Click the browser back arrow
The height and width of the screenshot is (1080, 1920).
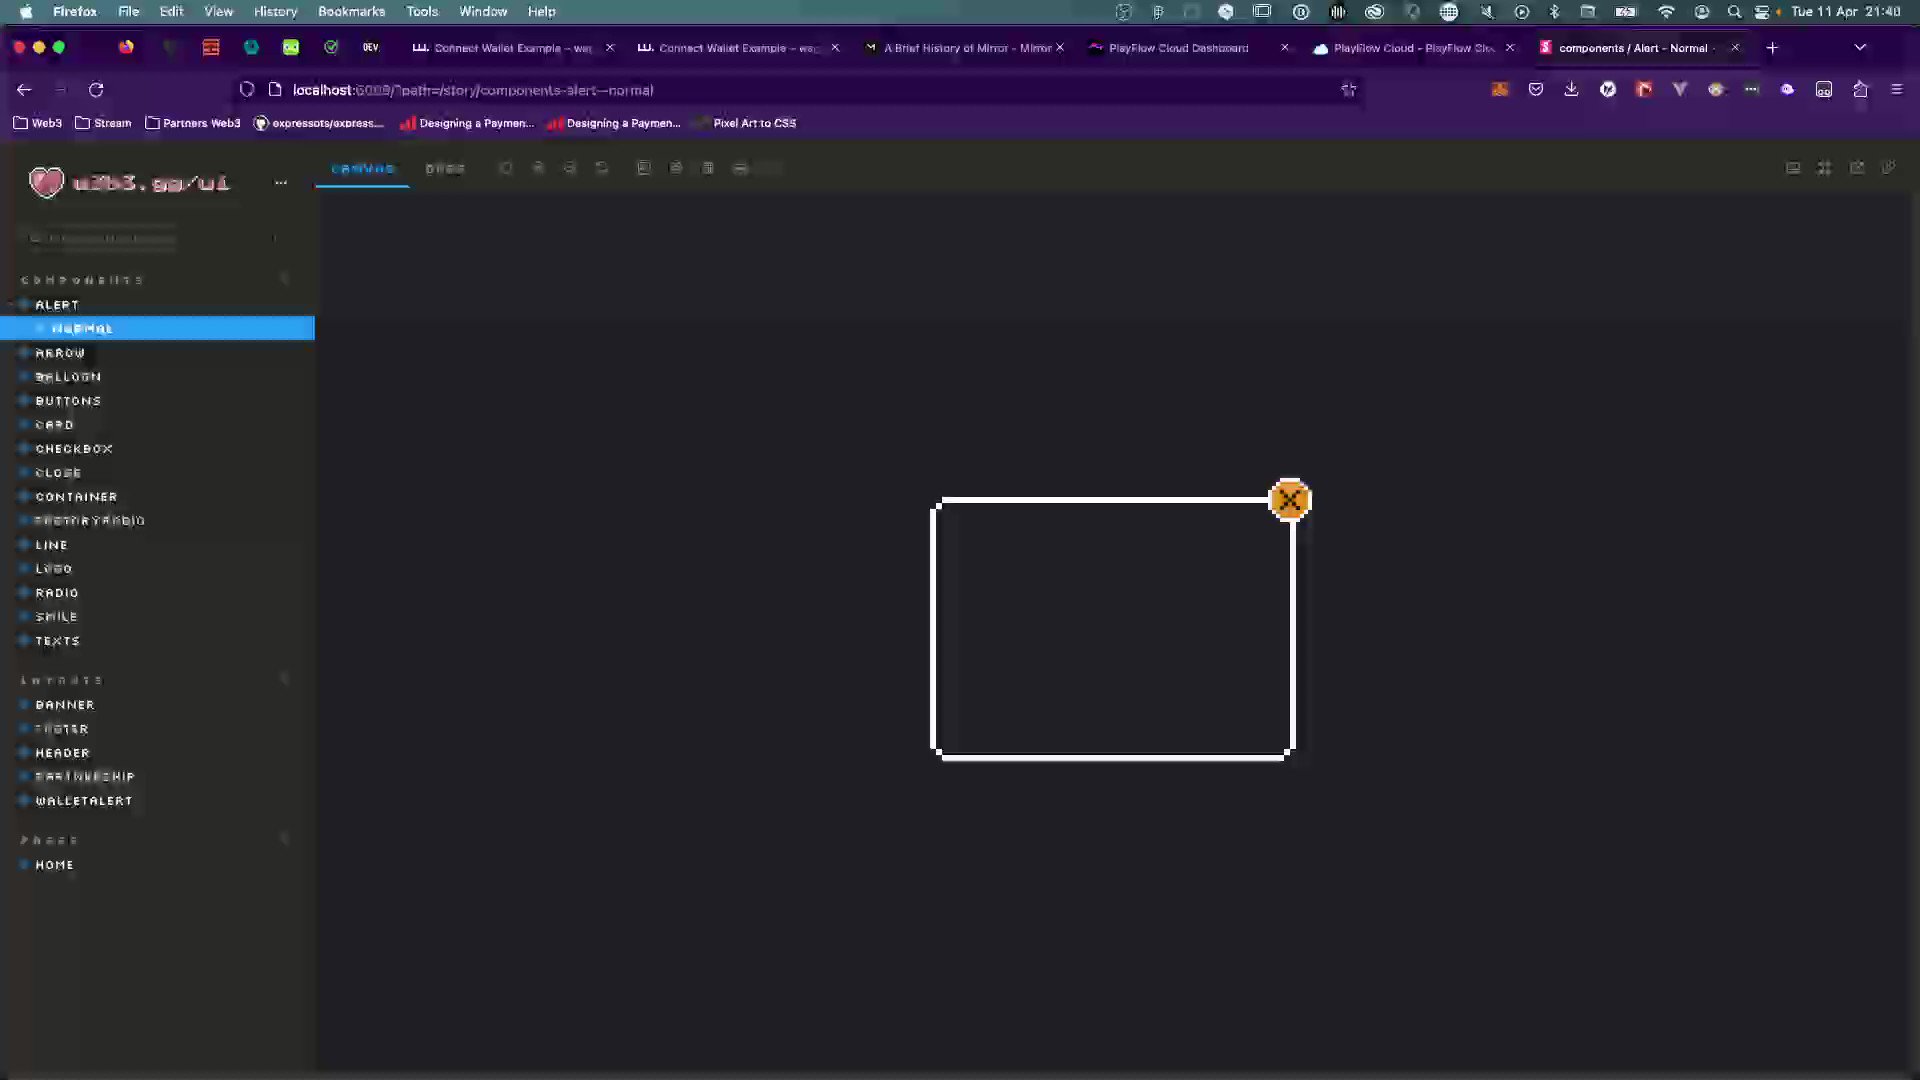[x=24, y=90]
